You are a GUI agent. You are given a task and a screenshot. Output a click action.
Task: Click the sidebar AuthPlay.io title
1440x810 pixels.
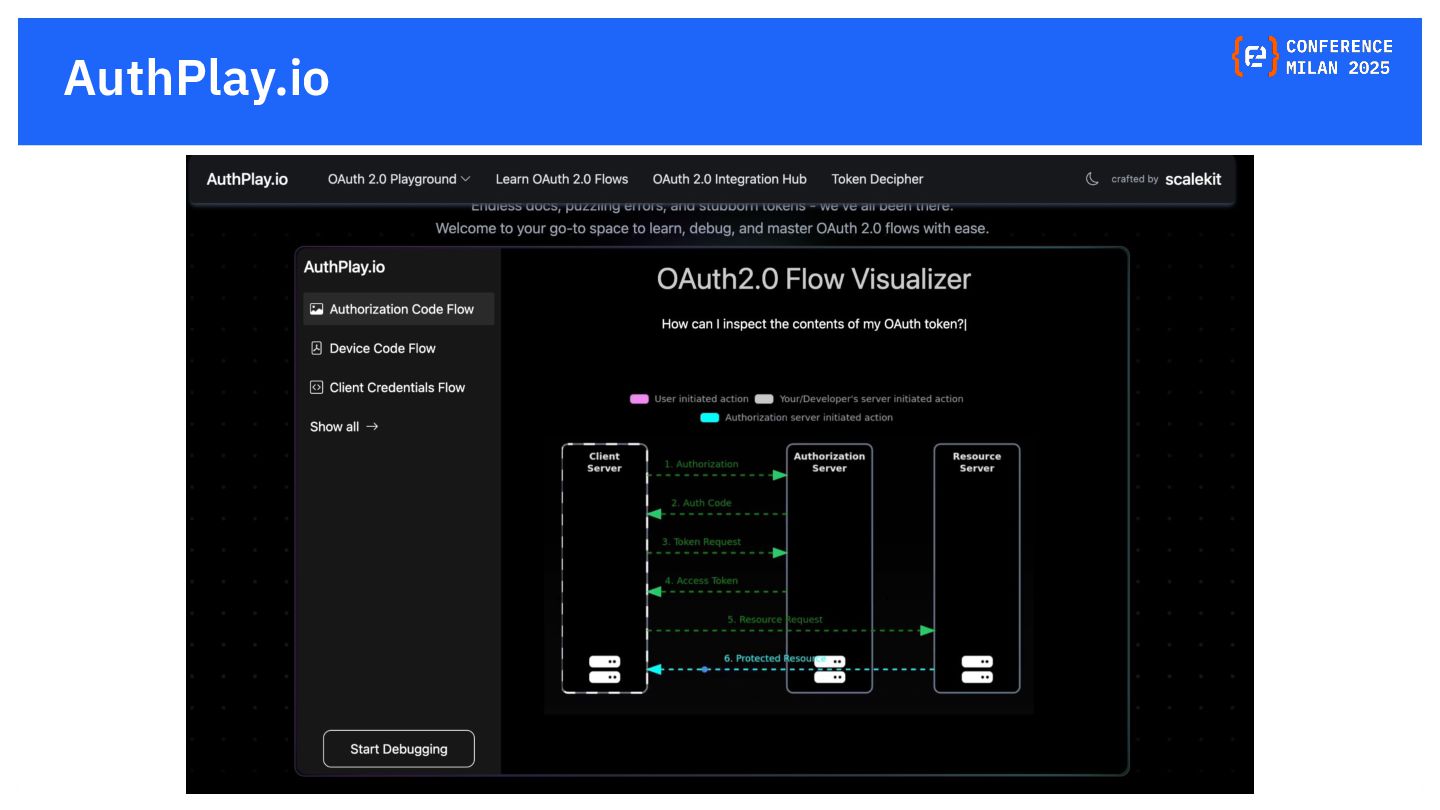tap(344, 267)
